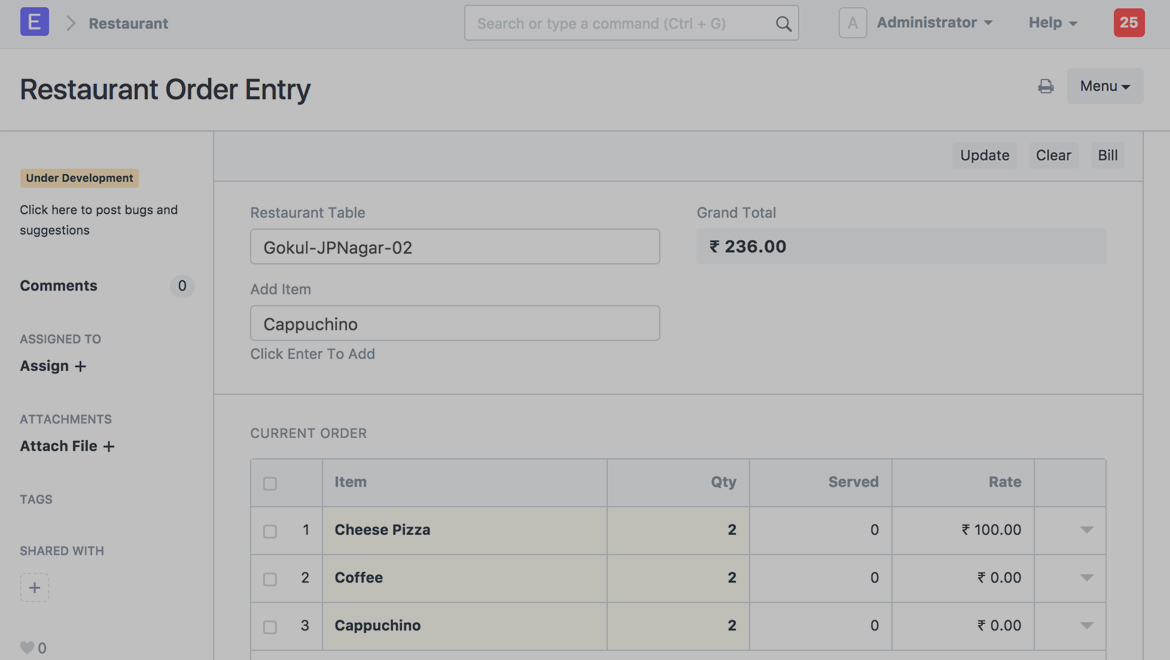Click the Restaurant breadcrumb link
1170x660 pixels.
coord(128,23)
